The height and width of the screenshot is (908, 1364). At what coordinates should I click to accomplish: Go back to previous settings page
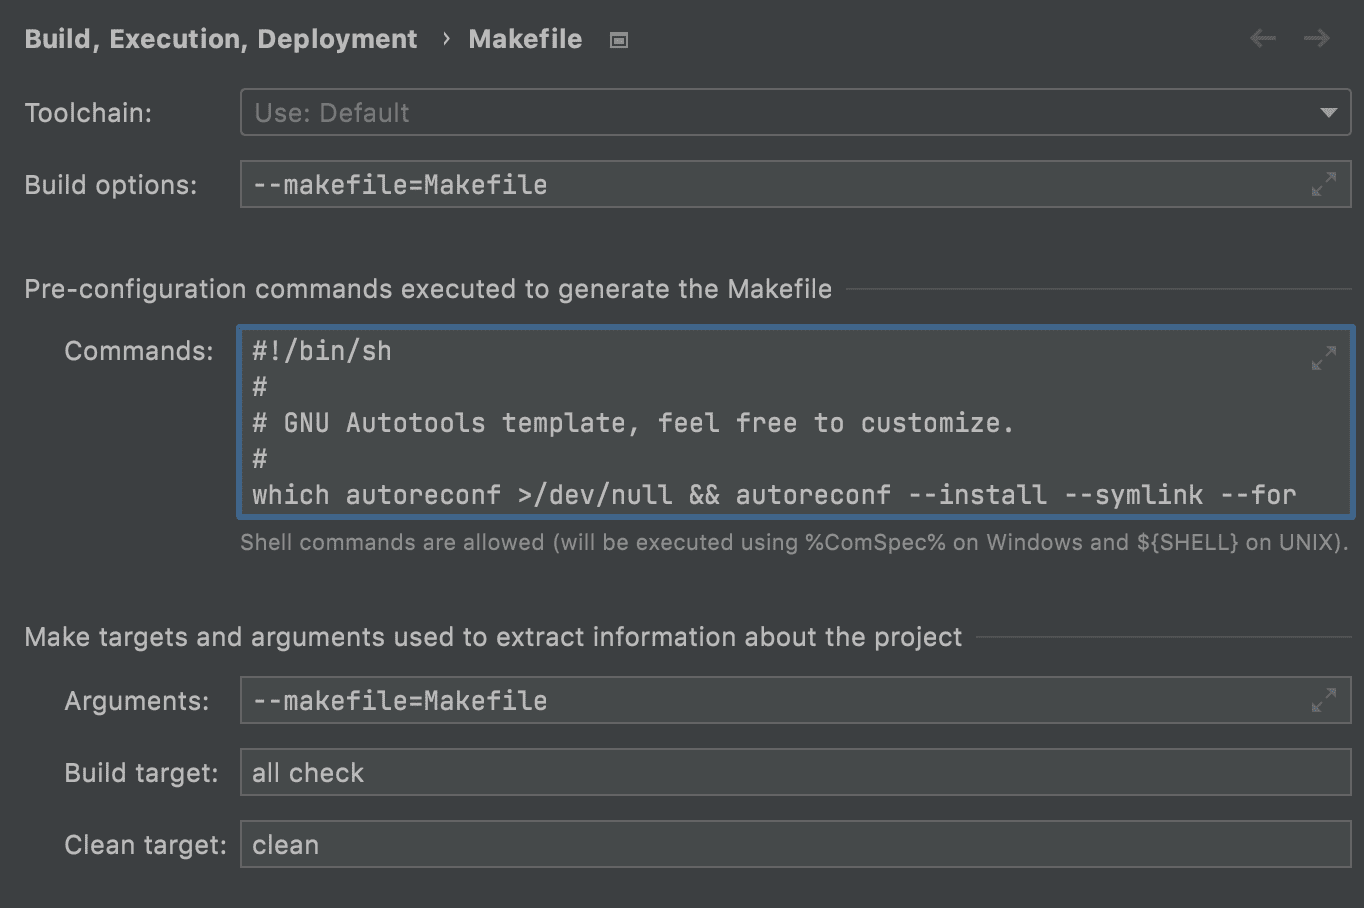click(x=1263, y=39)
